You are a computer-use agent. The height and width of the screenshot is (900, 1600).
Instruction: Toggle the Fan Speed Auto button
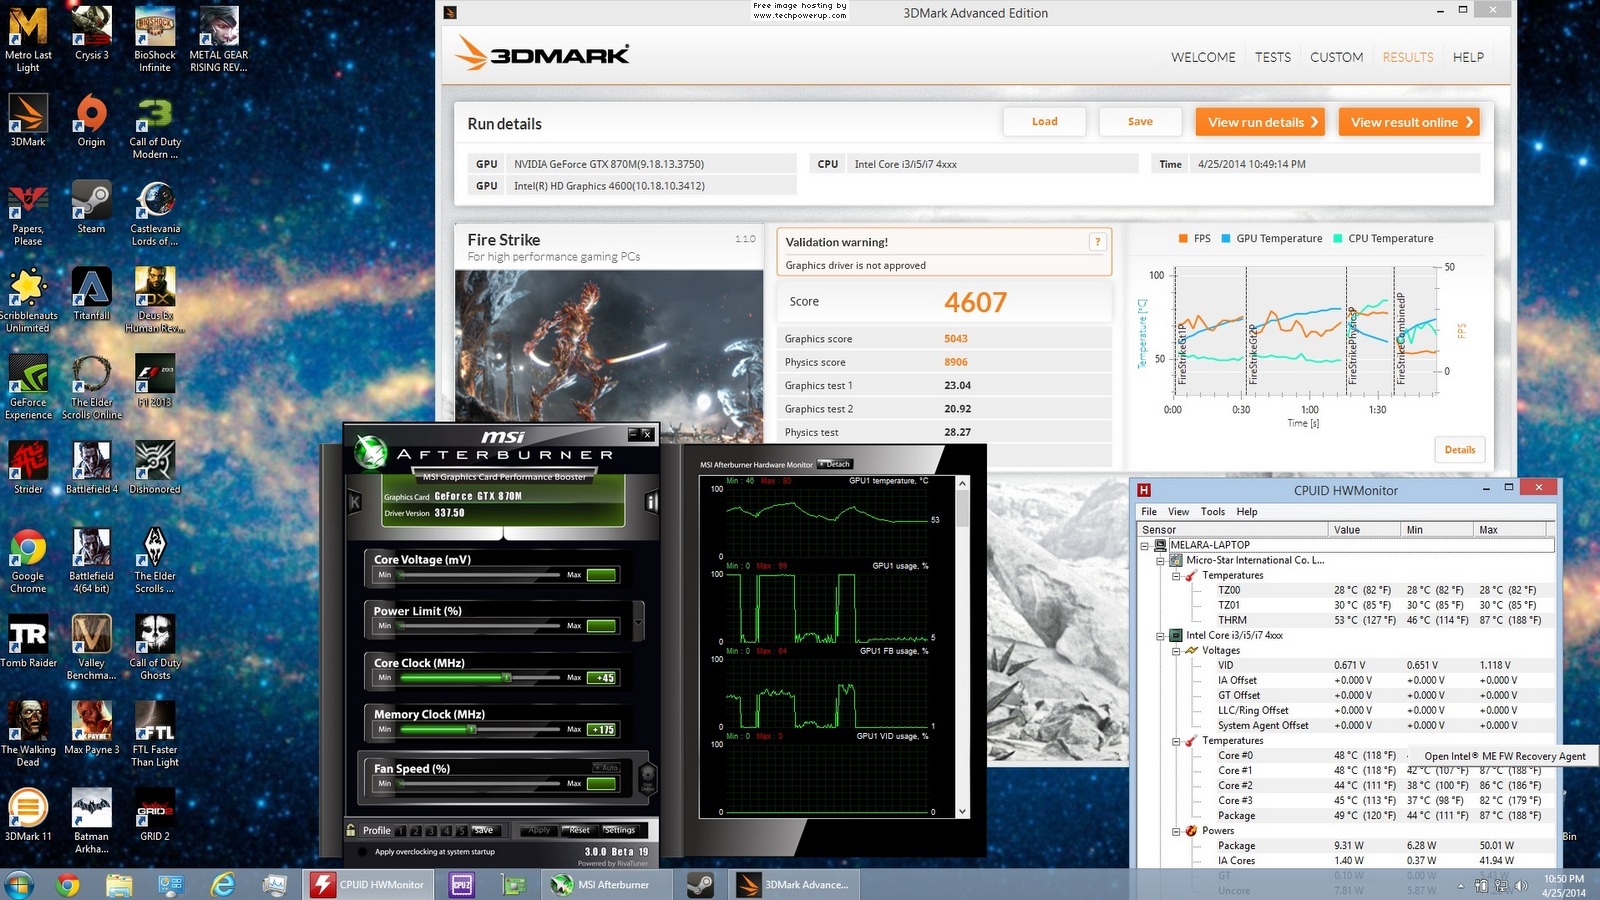pos(606,767)
